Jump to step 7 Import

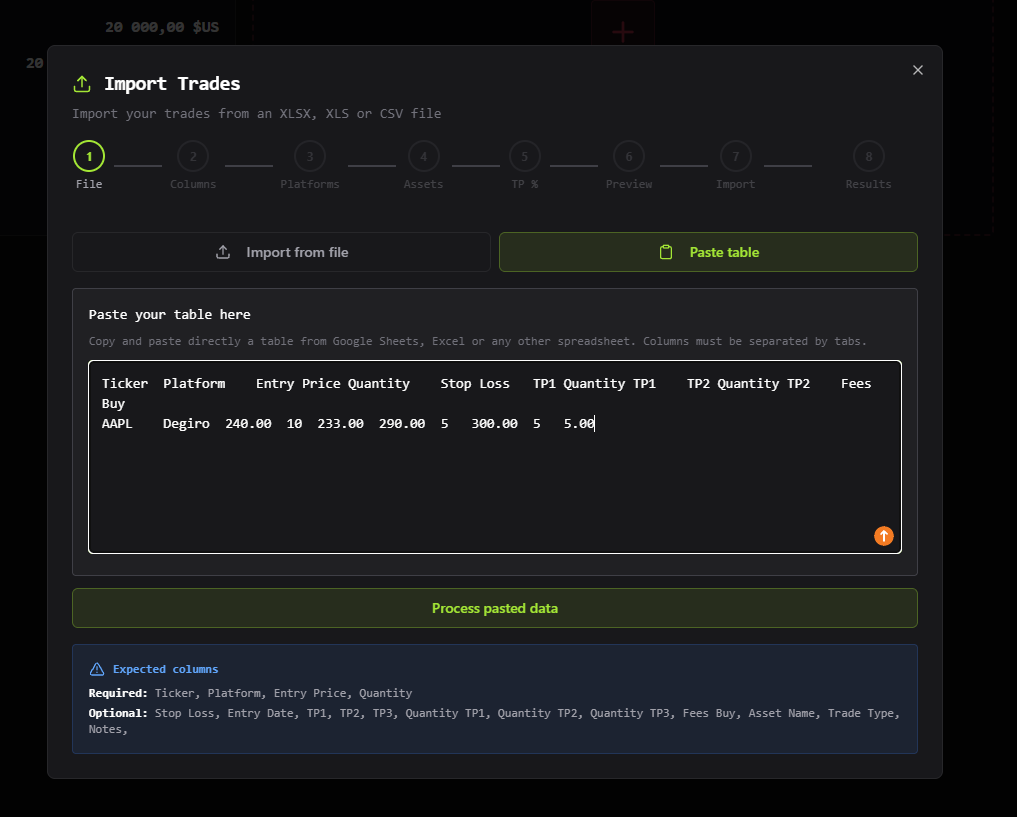735,157
